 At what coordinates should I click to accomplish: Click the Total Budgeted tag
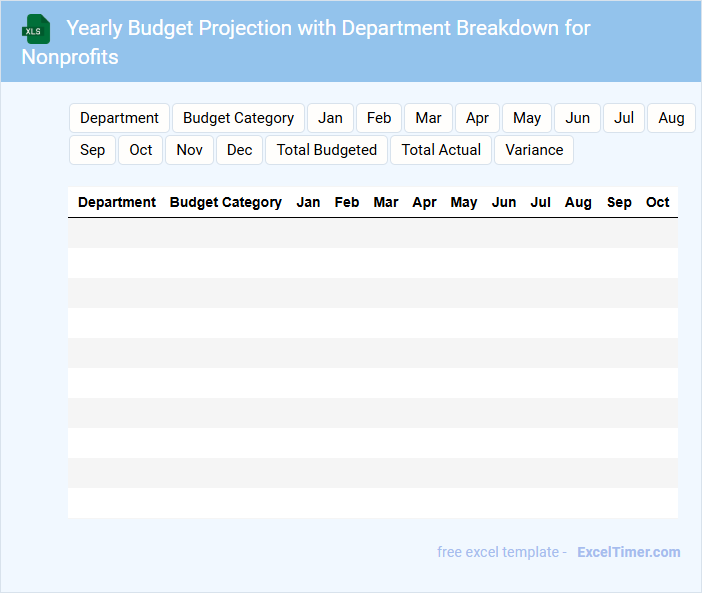click(326, 150)
